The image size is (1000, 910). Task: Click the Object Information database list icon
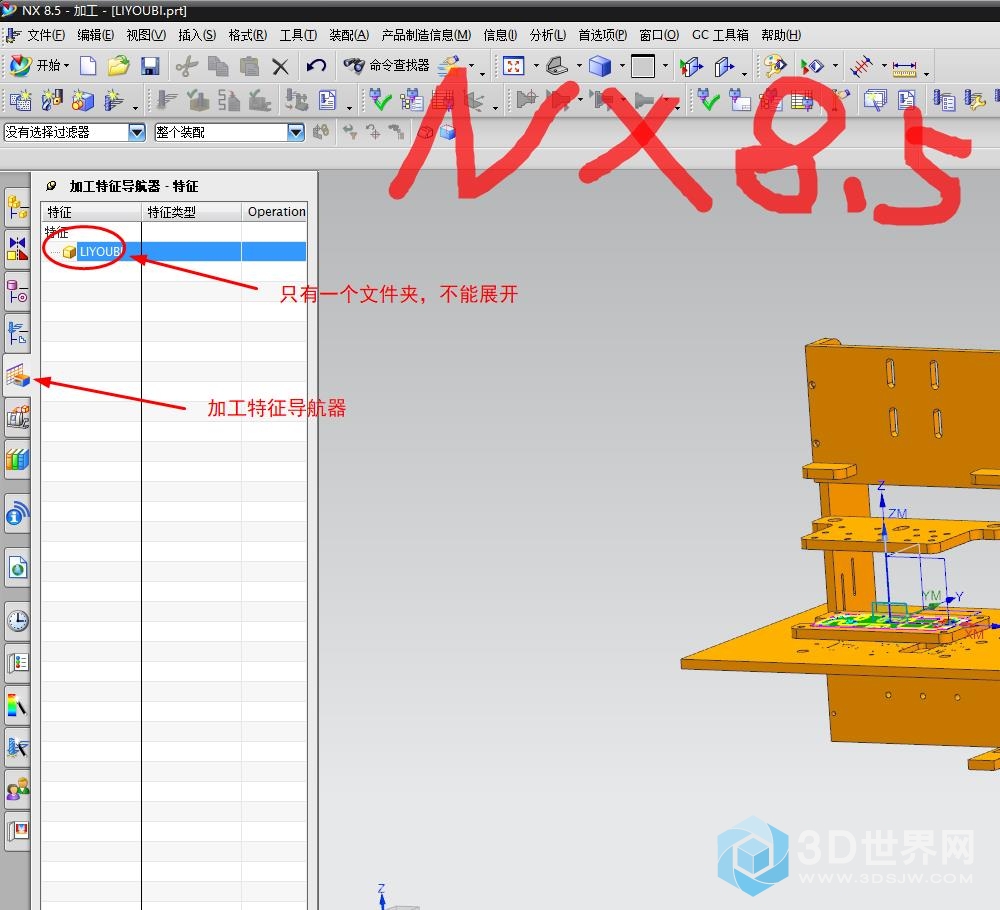[x=943, y=100]
